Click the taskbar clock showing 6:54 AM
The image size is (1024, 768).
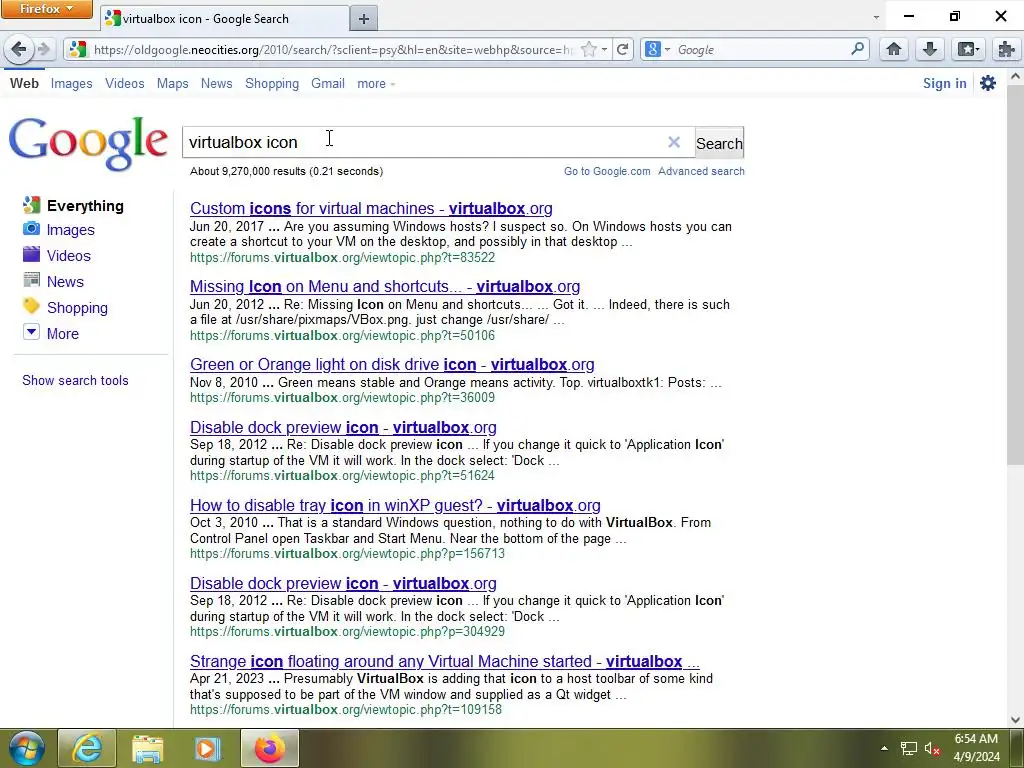(976, 748)
